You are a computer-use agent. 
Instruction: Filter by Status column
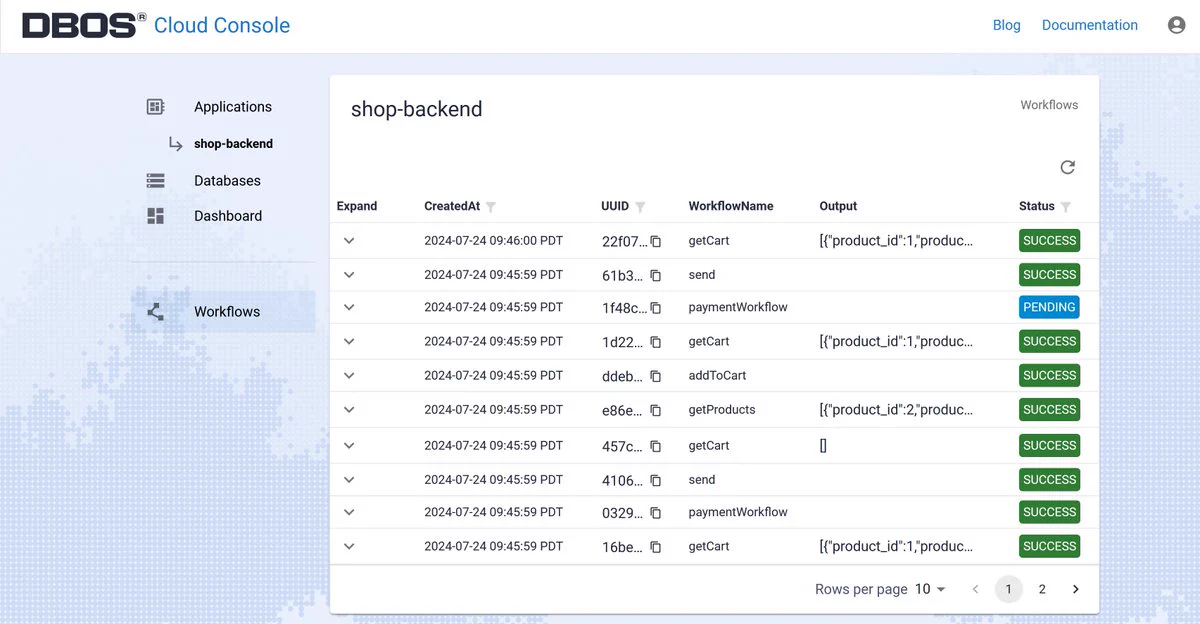tap(1066, 207)
